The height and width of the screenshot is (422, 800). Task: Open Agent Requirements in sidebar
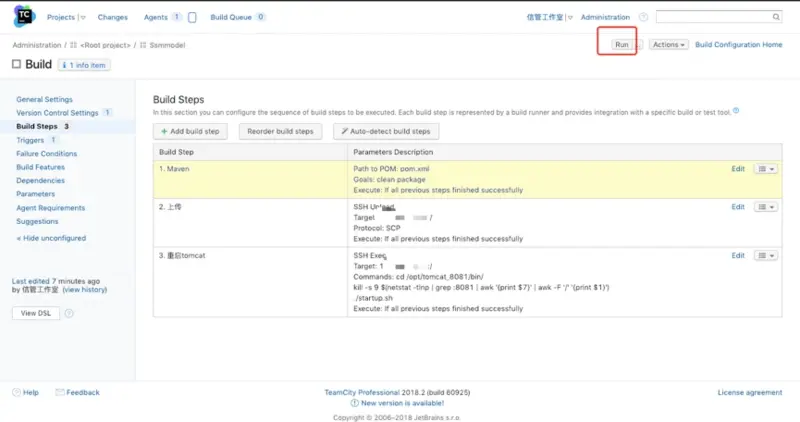coord(51,208)
